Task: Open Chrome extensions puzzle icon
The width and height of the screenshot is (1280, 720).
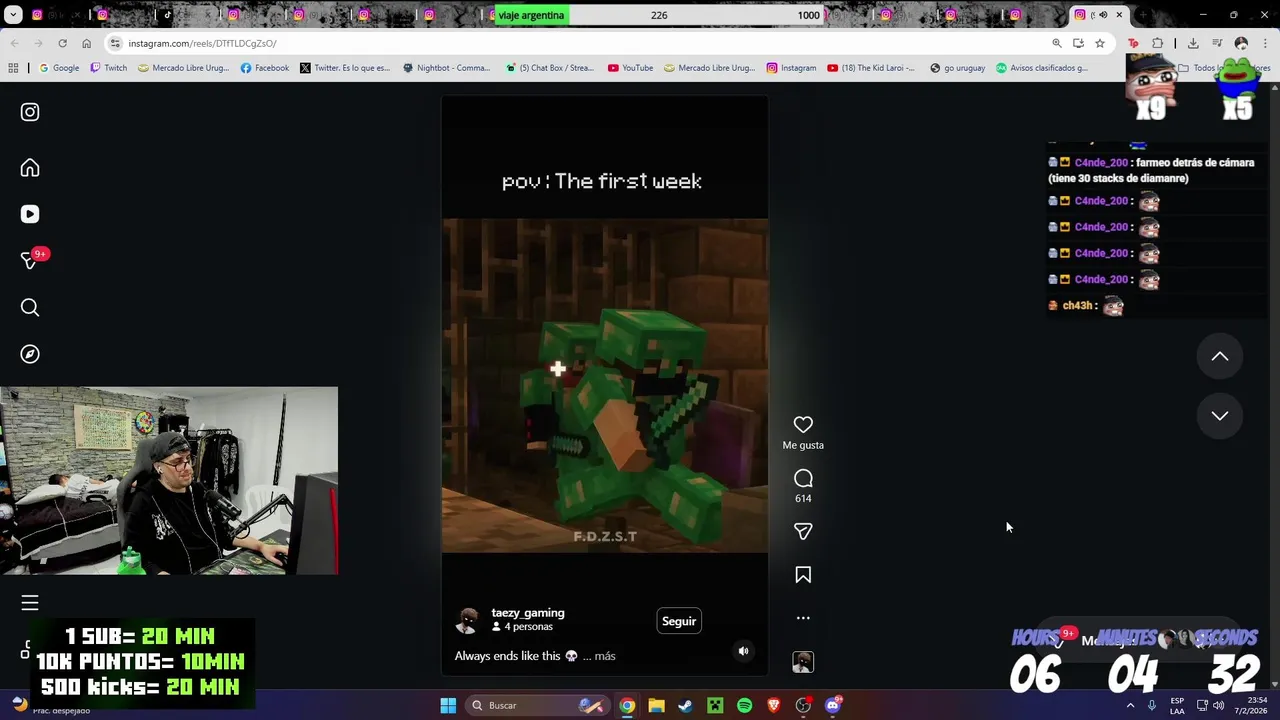Action: click(1157, 43)
